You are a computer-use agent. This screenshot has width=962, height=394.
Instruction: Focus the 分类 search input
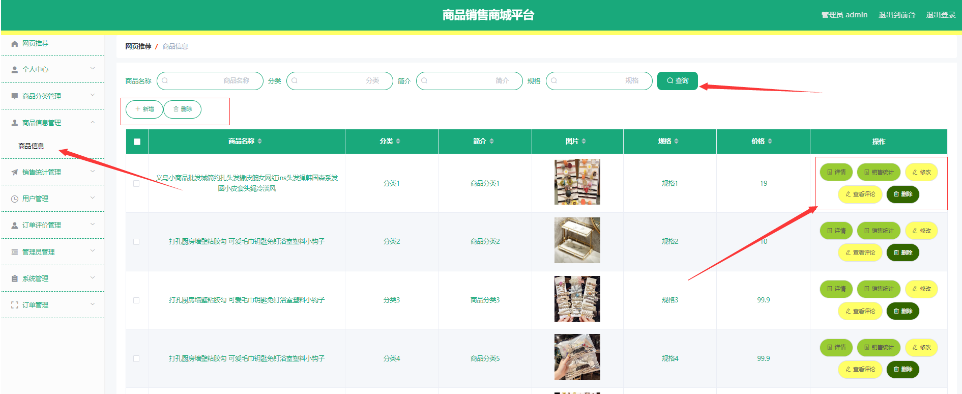[339, 80]
